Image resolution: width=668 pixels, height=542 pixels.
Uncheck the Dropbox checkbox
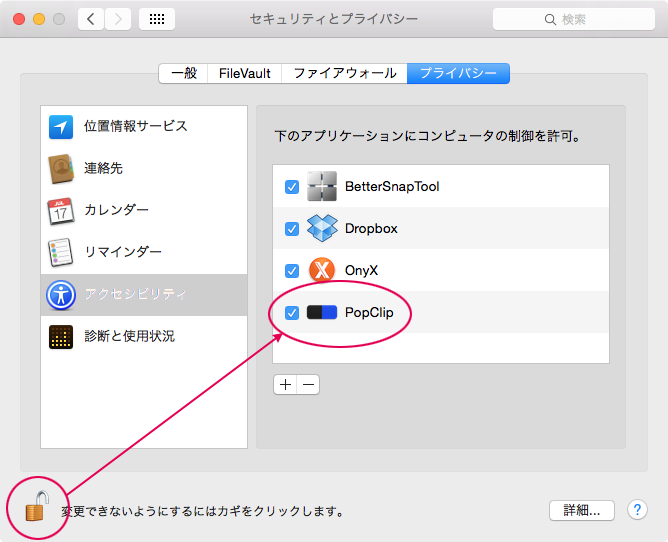pos(292,229)
